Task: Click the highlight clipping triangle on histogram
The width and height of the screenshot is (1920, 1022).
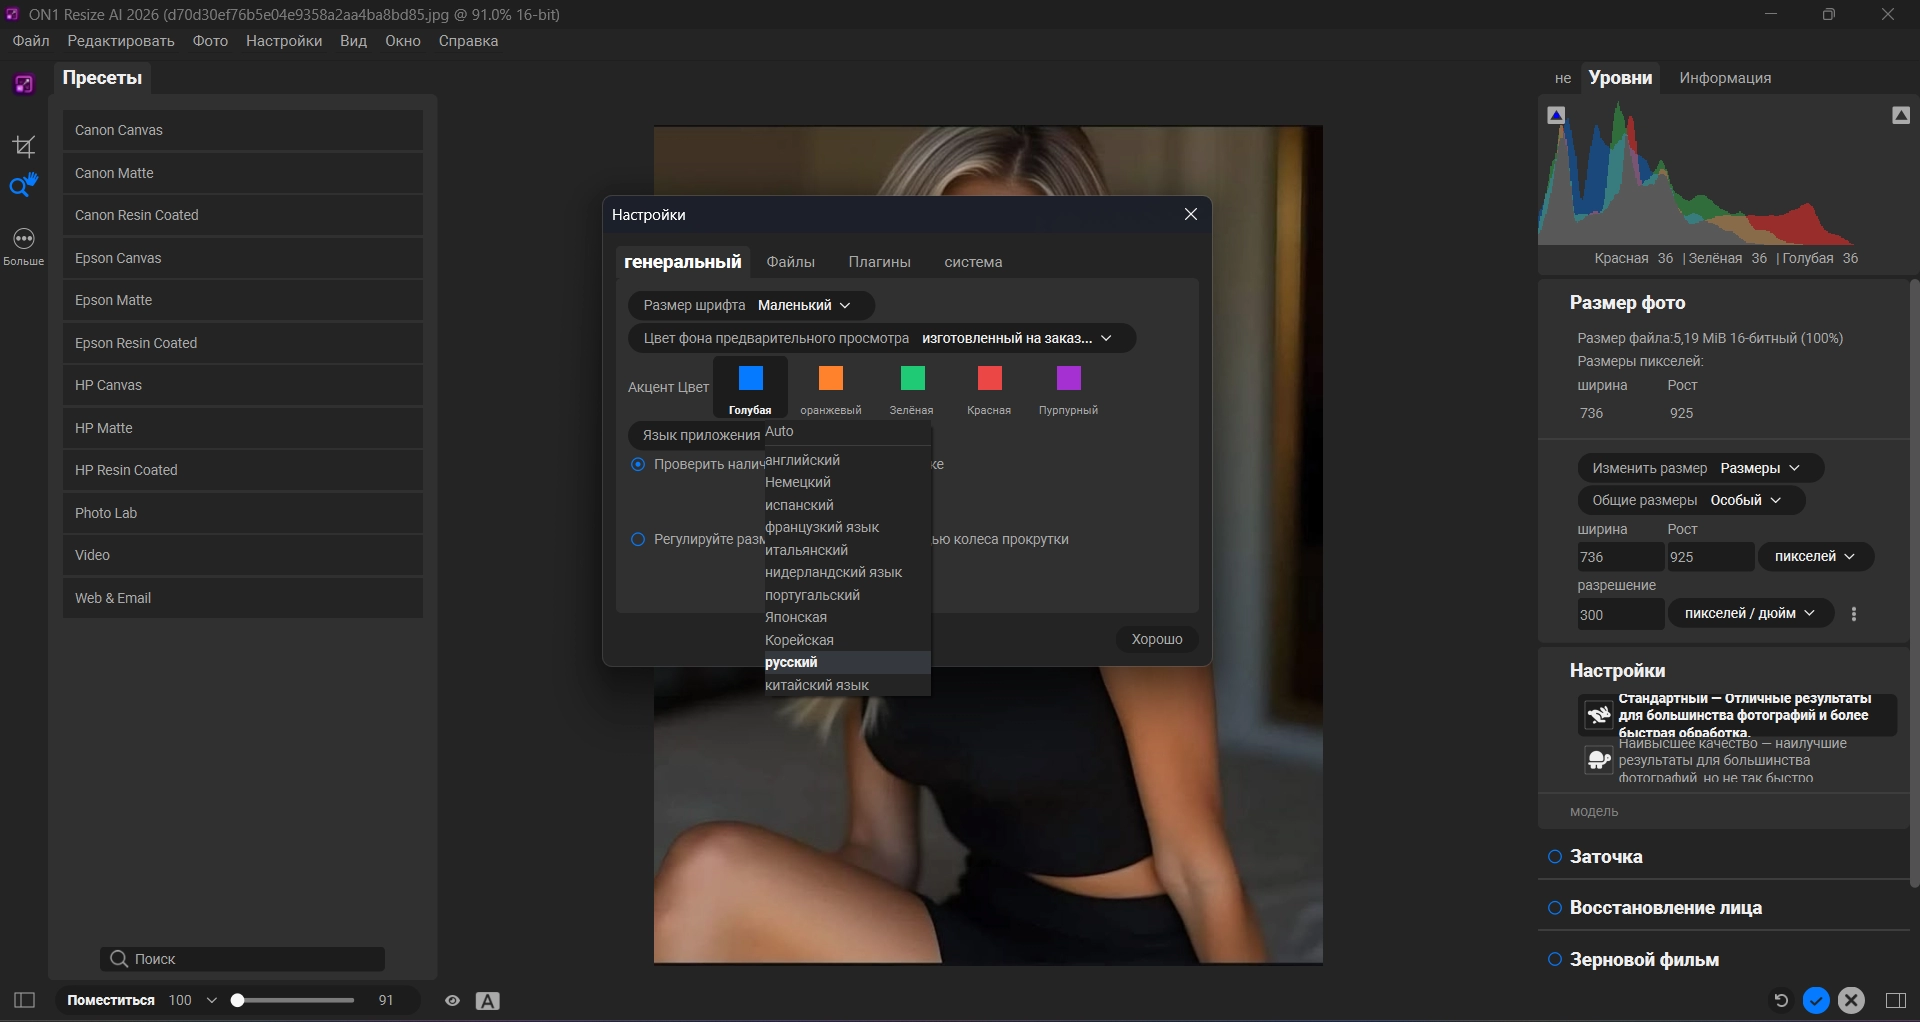Action: pyautogui.click(x=1901, y=115)
